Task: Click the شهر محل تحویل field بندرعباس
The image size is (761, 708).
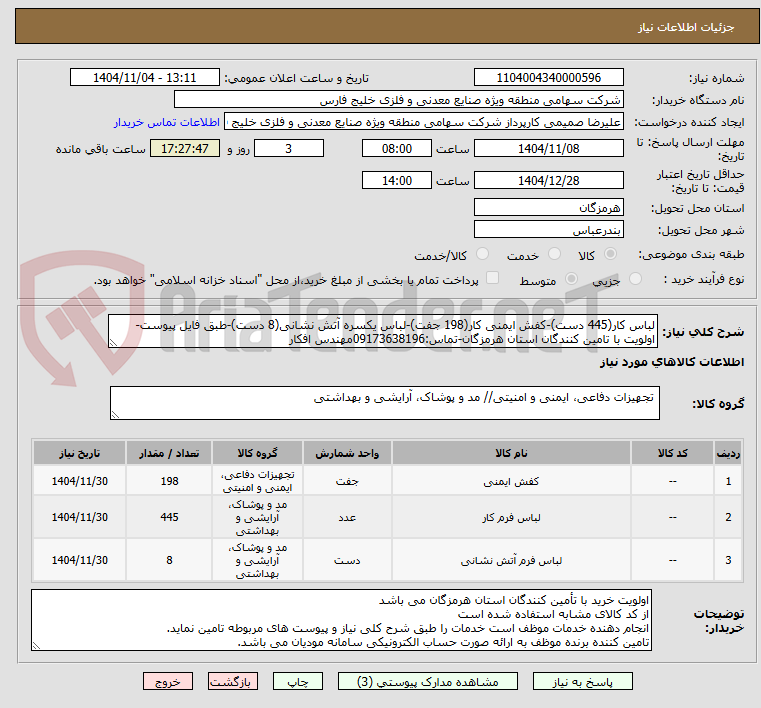Action: pyautogui.click(x=548, y=230)
